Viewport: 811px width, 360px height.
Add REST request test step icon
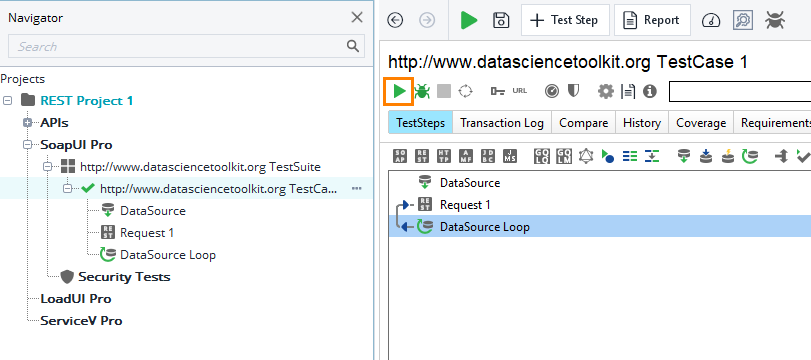pyautogui.click(x=422, y=156)
